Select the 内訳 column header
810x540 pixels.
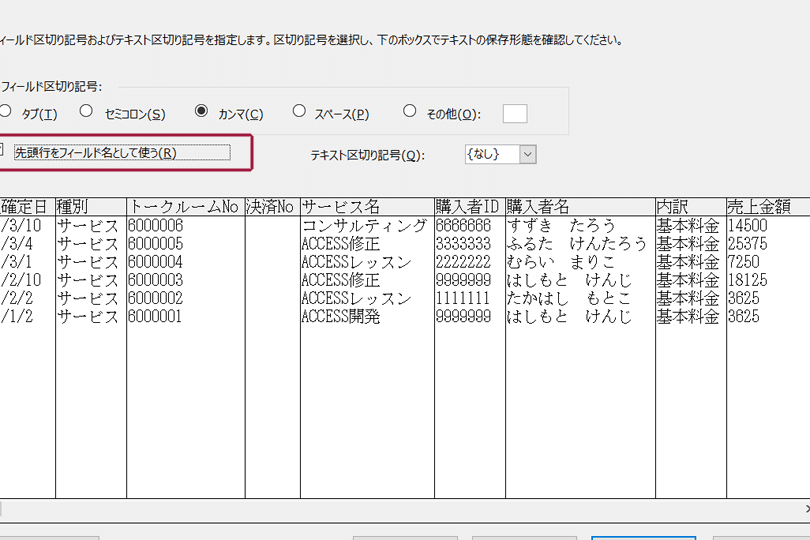point(674,207)
